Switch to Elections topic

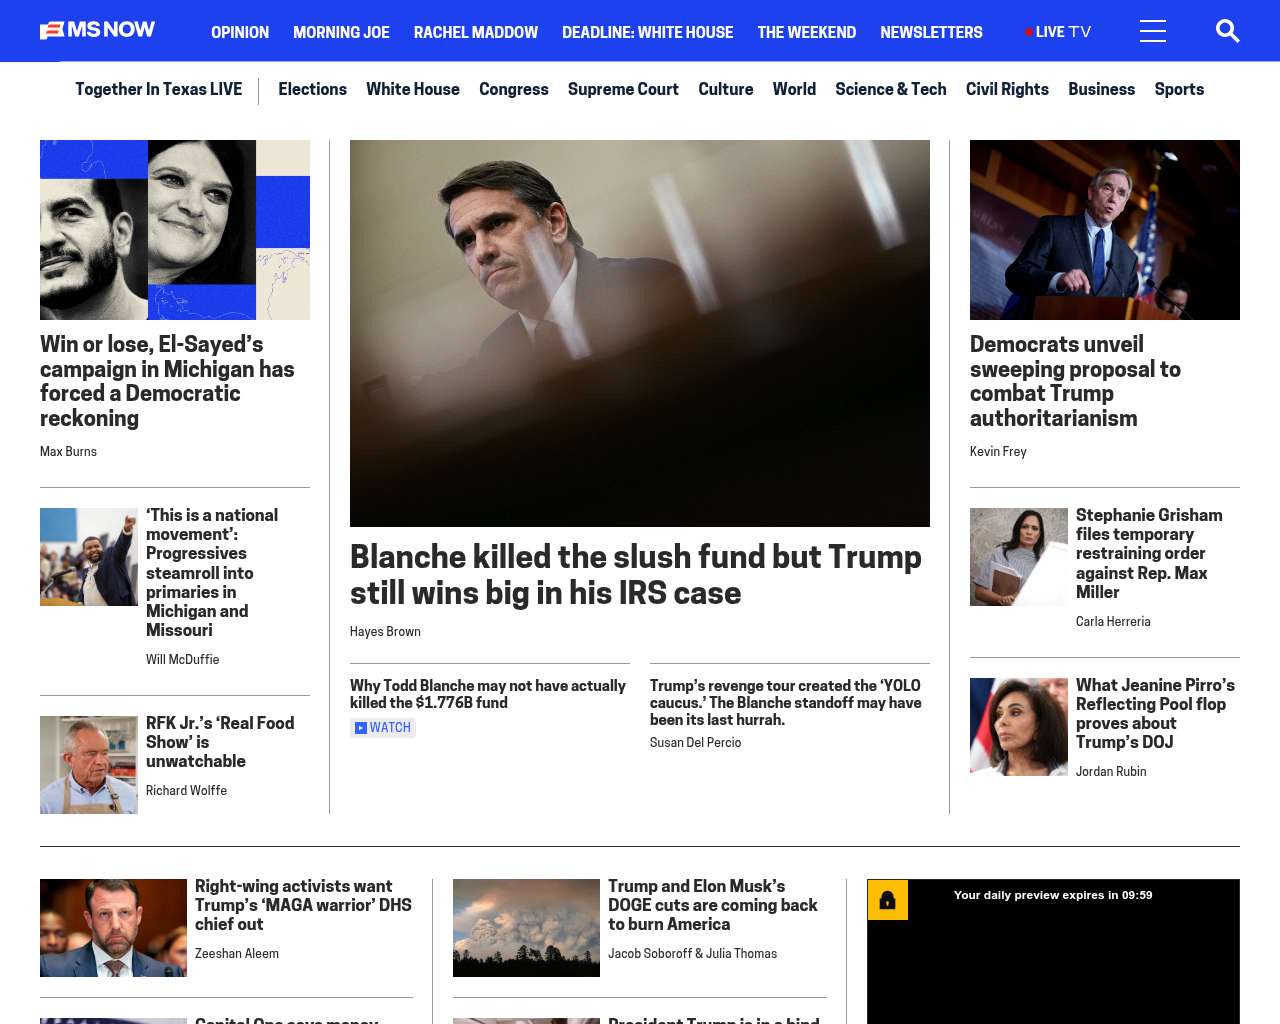click(312, 89)
